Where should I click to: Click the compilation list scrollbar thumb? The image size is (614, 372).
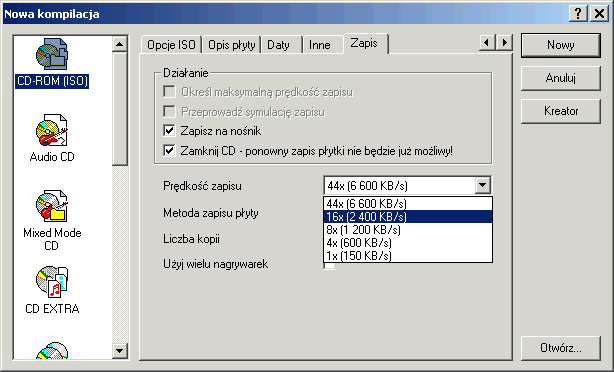click(x=120, y=109)
